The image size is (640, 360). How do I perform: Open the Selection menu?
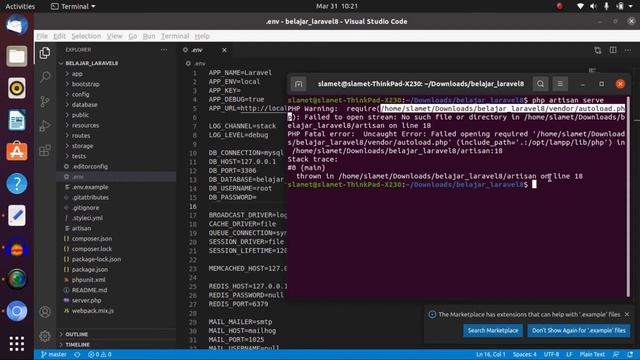86,36
